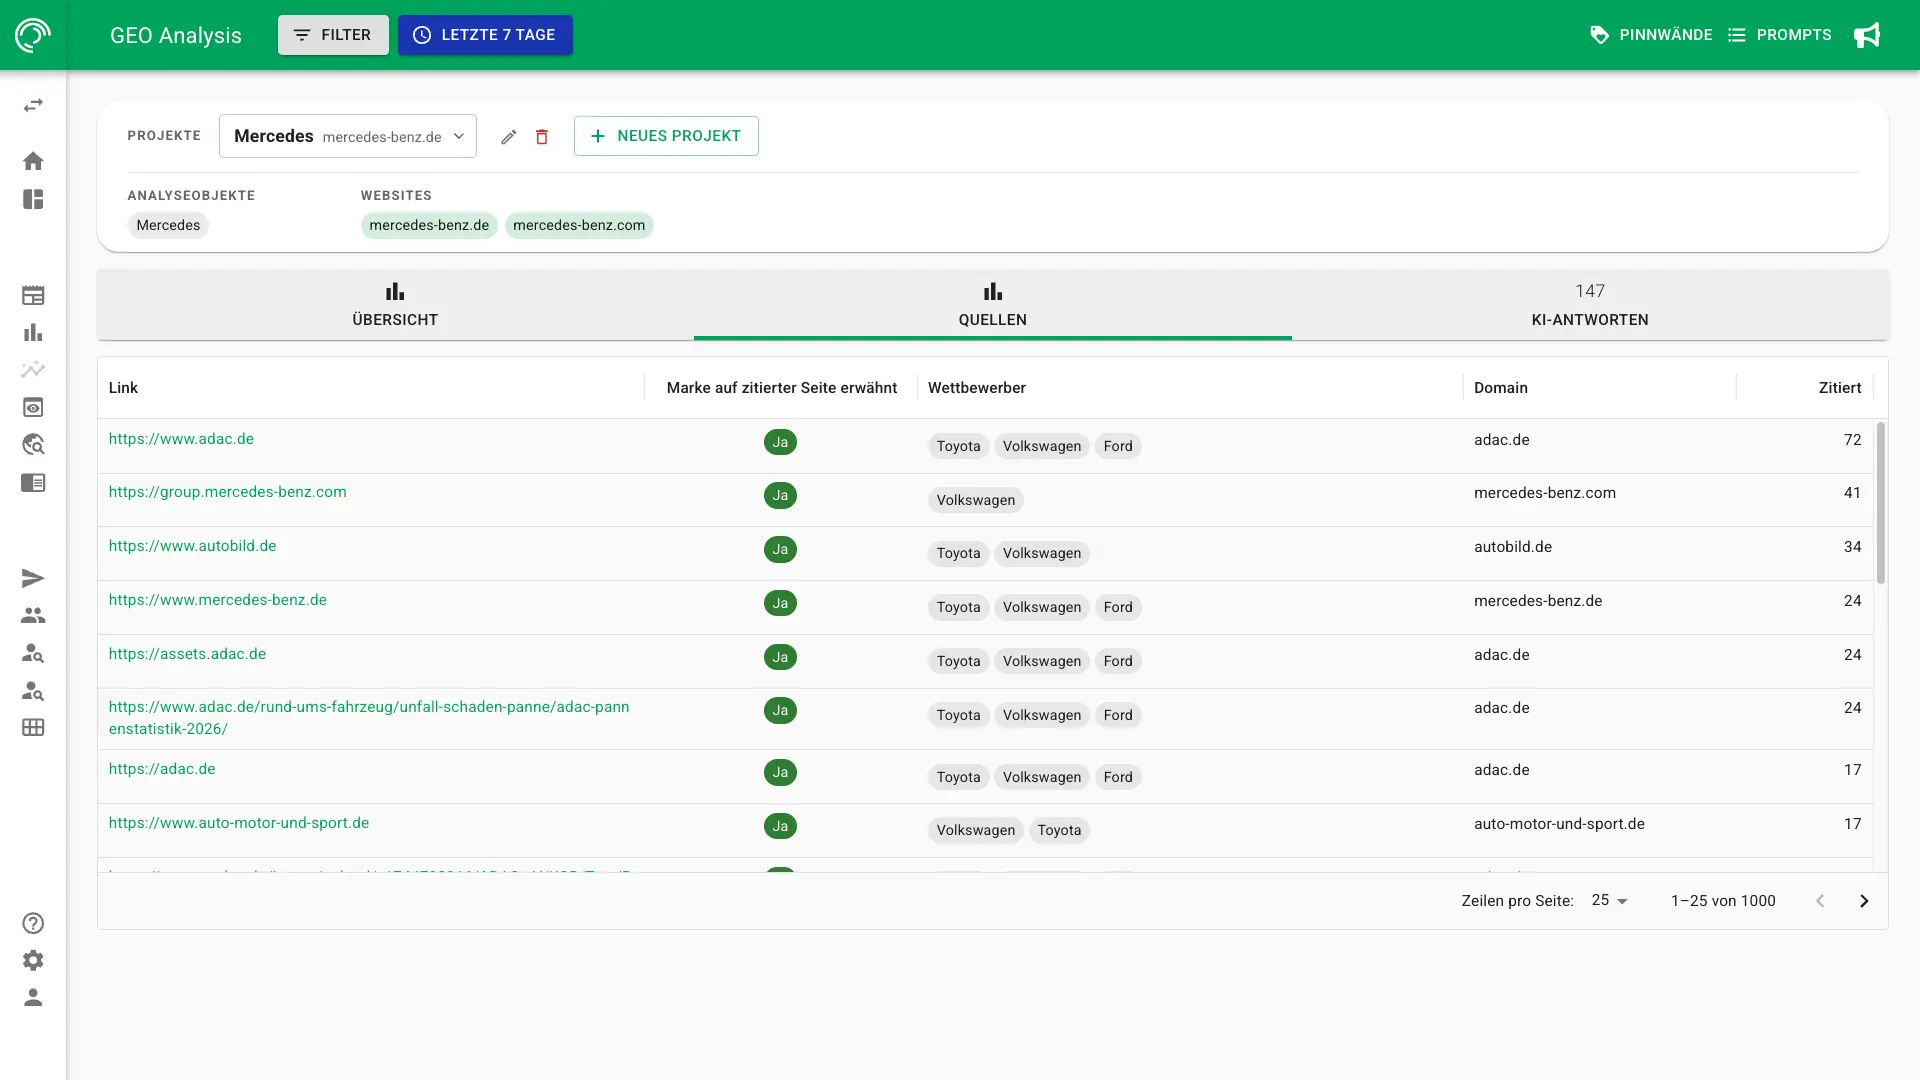The image size is (1920, 1080).
Task: Sort by the Domain column header
Action: pos(1500,388)
